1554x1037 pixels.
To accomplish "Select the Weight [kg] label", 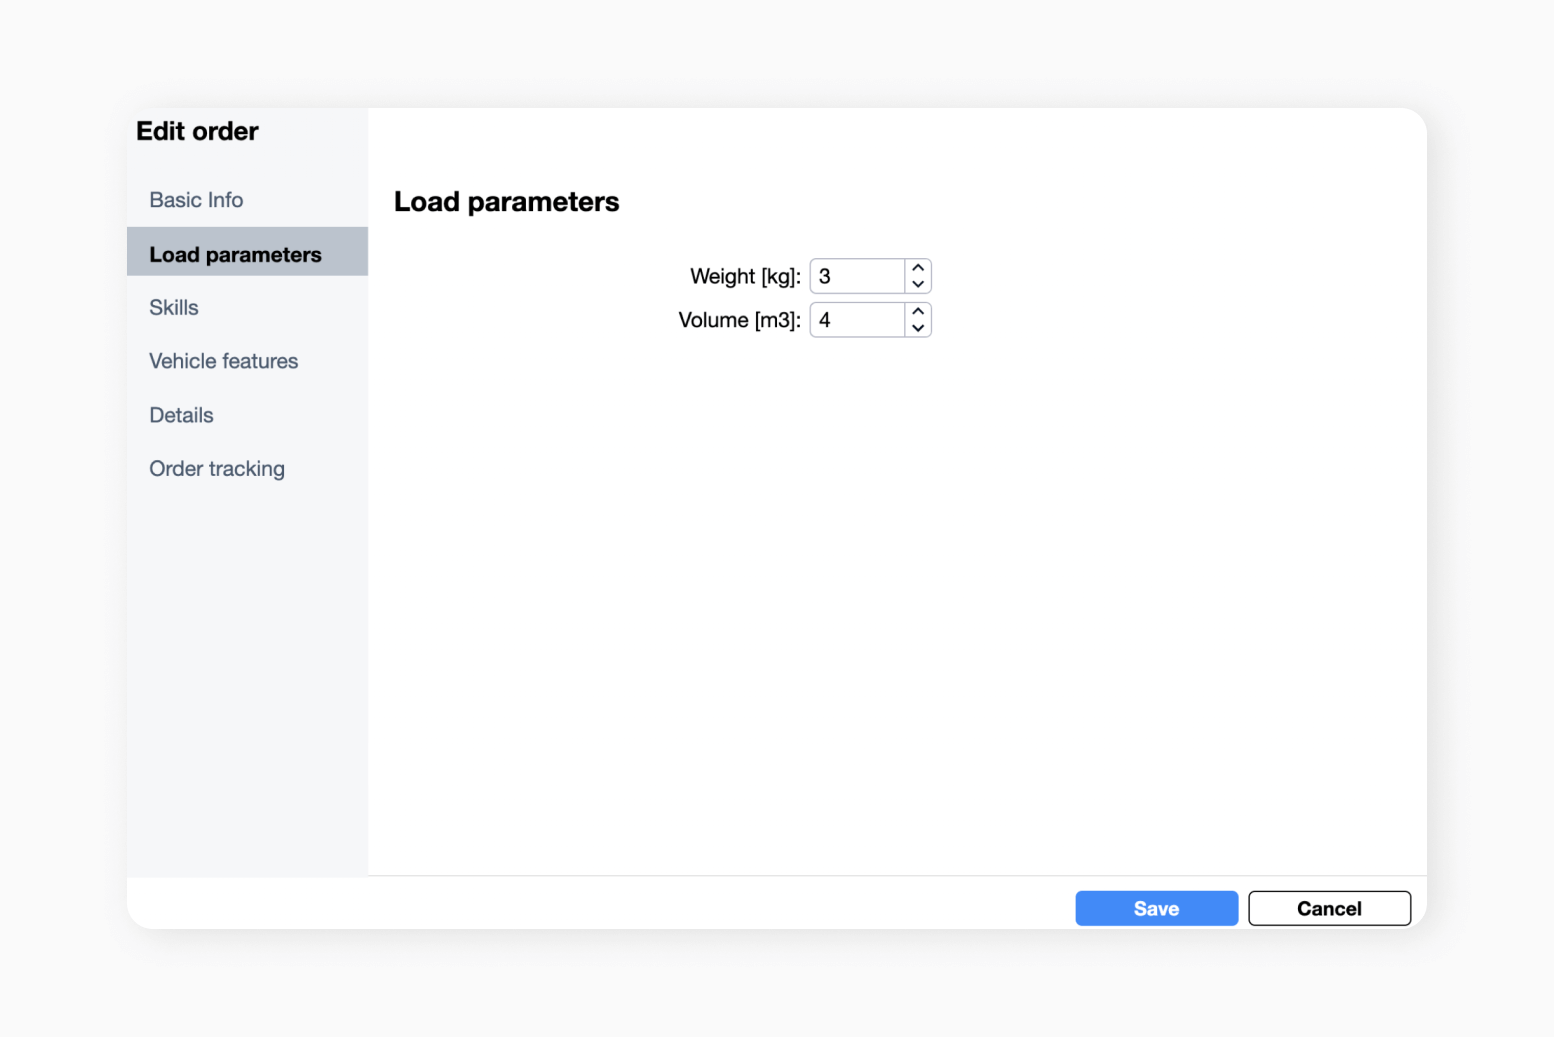I will [744, 276].
